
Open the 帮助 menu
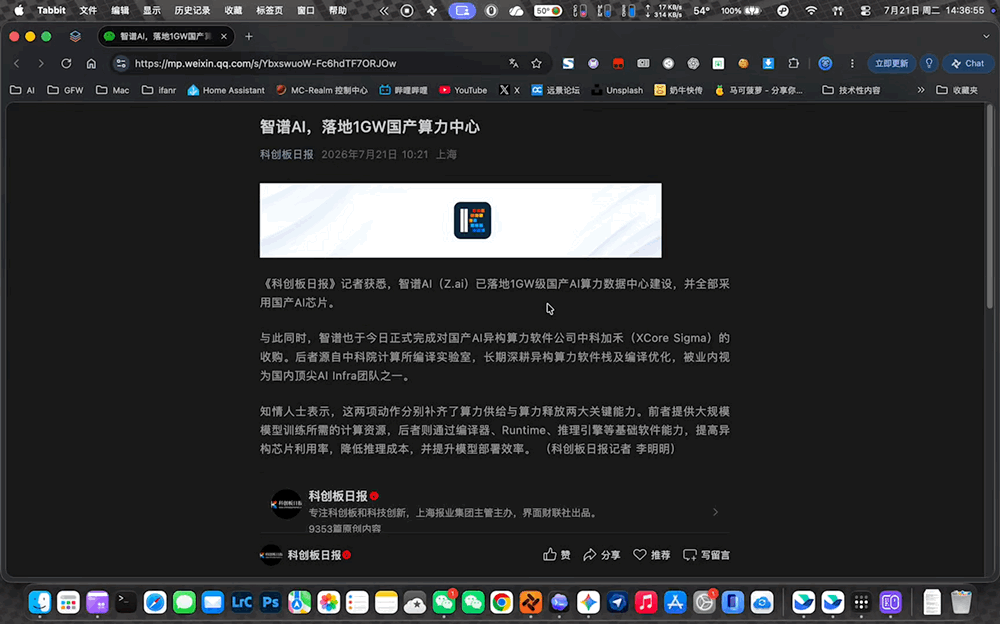point(337,10)
